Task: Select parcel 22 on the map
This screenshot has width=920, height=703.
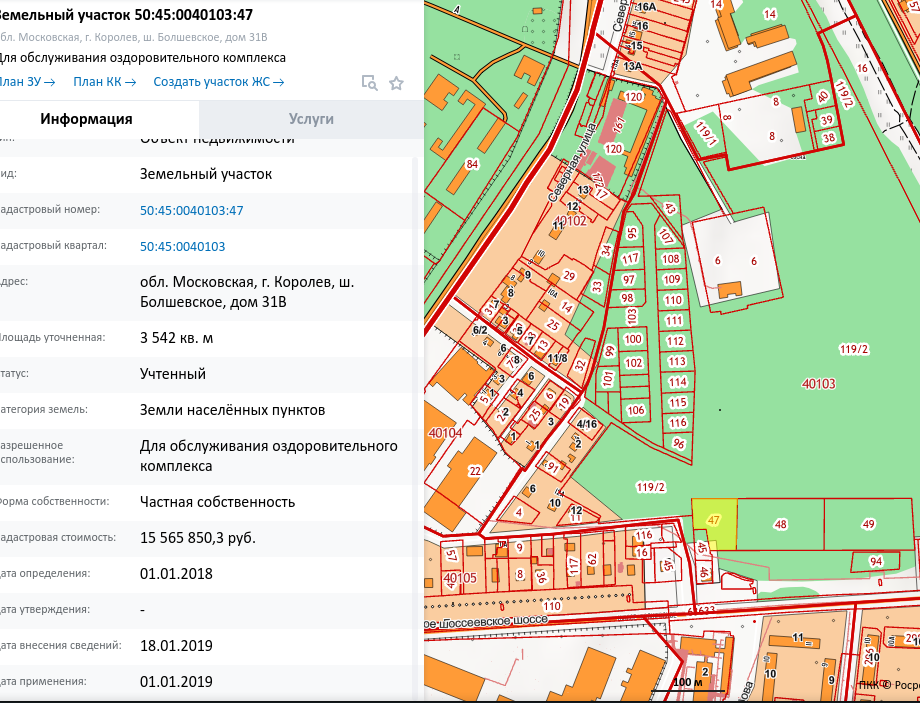Action: [x=475, y=471]
